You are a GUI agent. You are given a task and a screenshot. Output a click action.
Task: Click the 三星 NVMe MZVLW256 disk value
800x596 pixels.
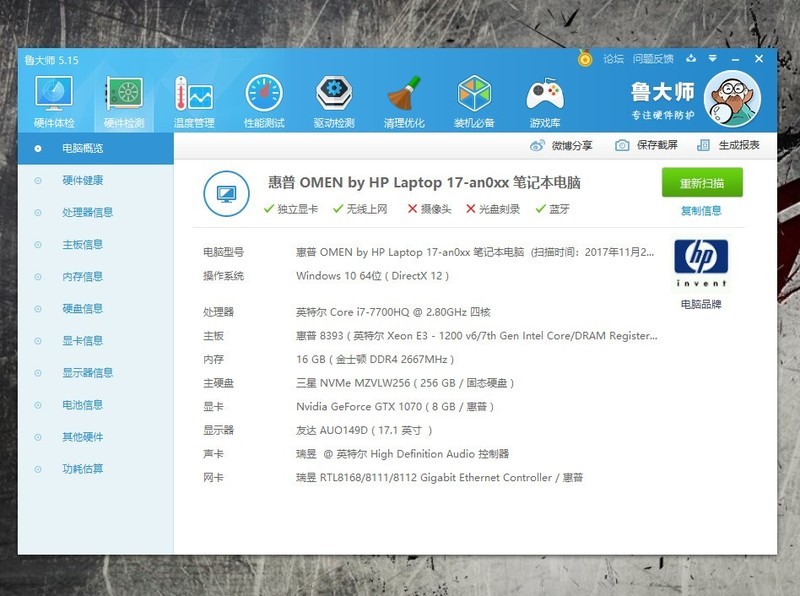click(x=405, y=383)
